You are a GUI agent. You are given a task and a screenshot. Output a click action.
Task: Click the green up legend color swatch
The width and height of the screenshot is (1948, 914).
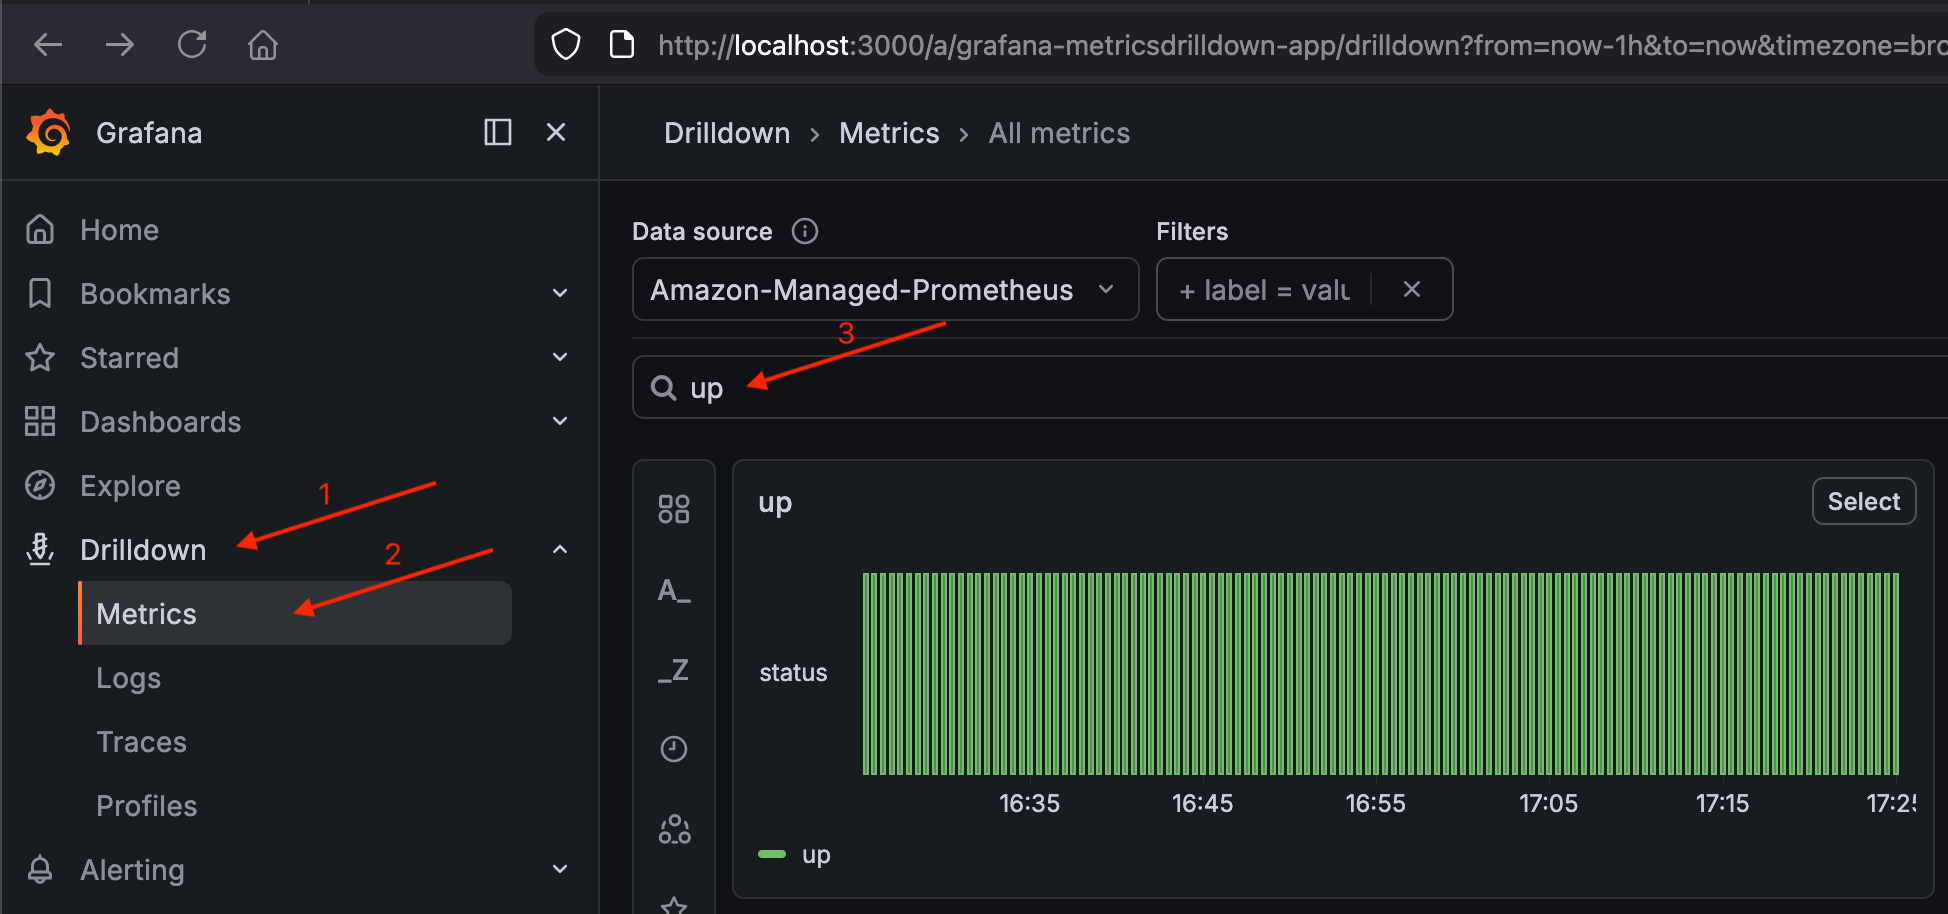[772, 854]
